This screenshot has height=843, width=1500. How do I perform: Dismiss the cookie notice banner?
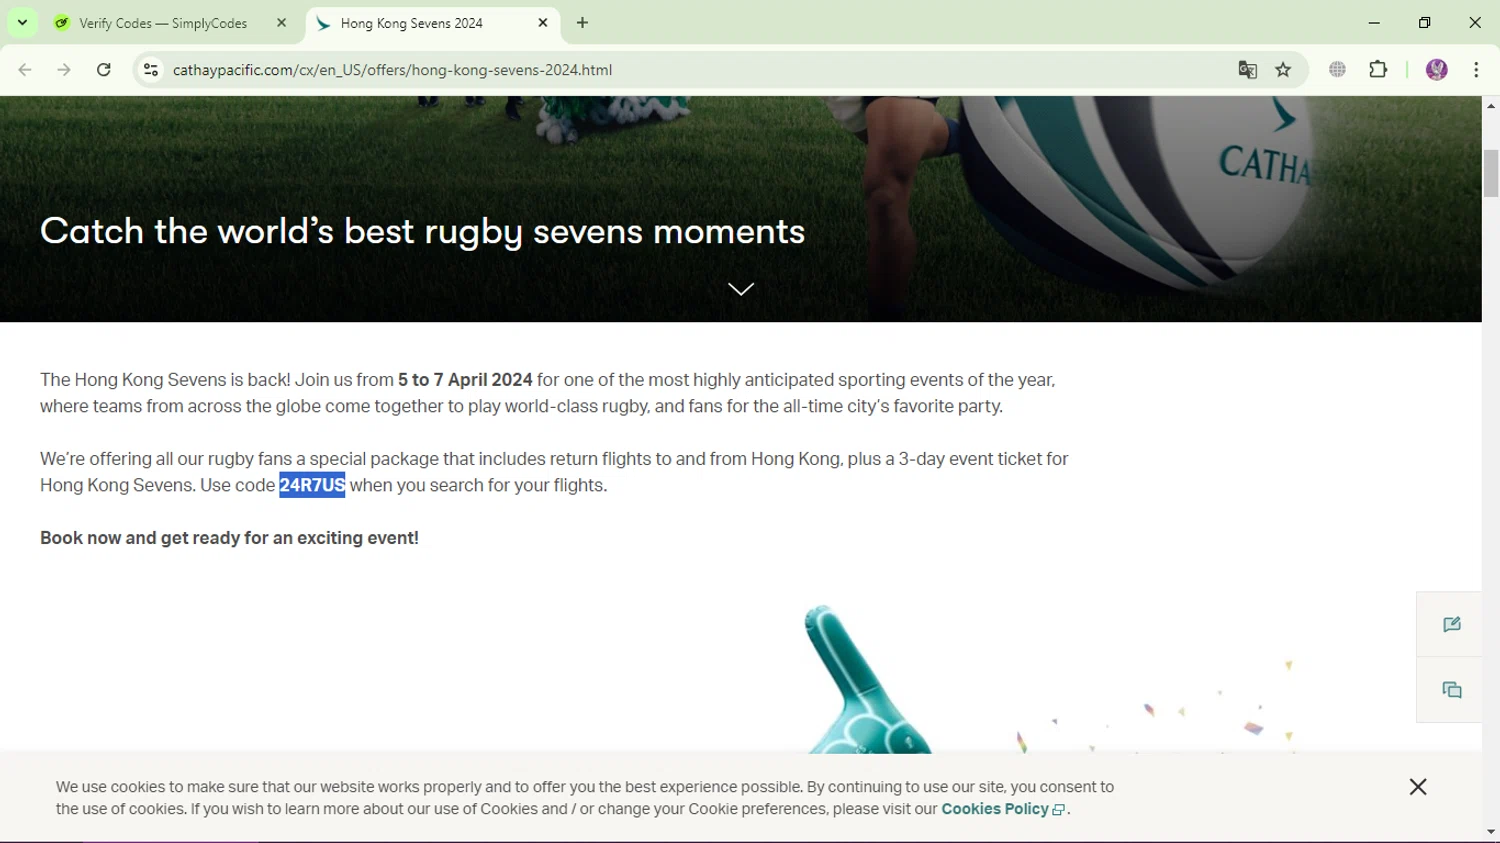coord(1418,787)
